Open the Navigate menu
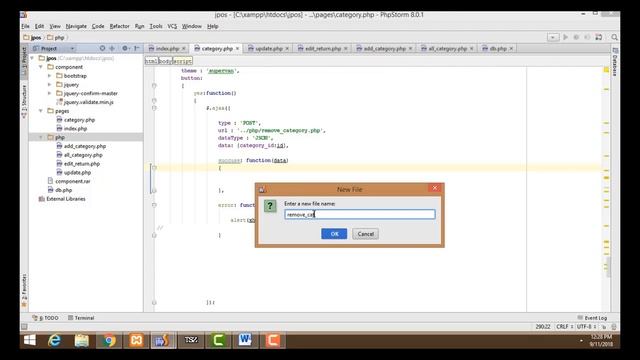 tap(76, 26)
